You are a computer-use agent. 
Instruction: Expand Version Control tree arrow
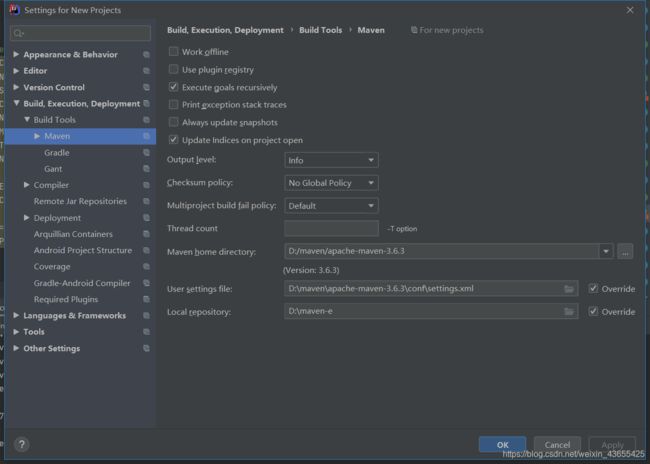[16, 87]
